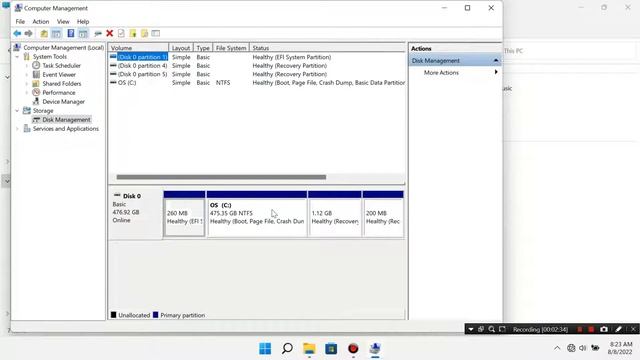This screenshot has width=640, height=360.
Task: Click the Device Manager icon in tree
Action: (36, 101)
